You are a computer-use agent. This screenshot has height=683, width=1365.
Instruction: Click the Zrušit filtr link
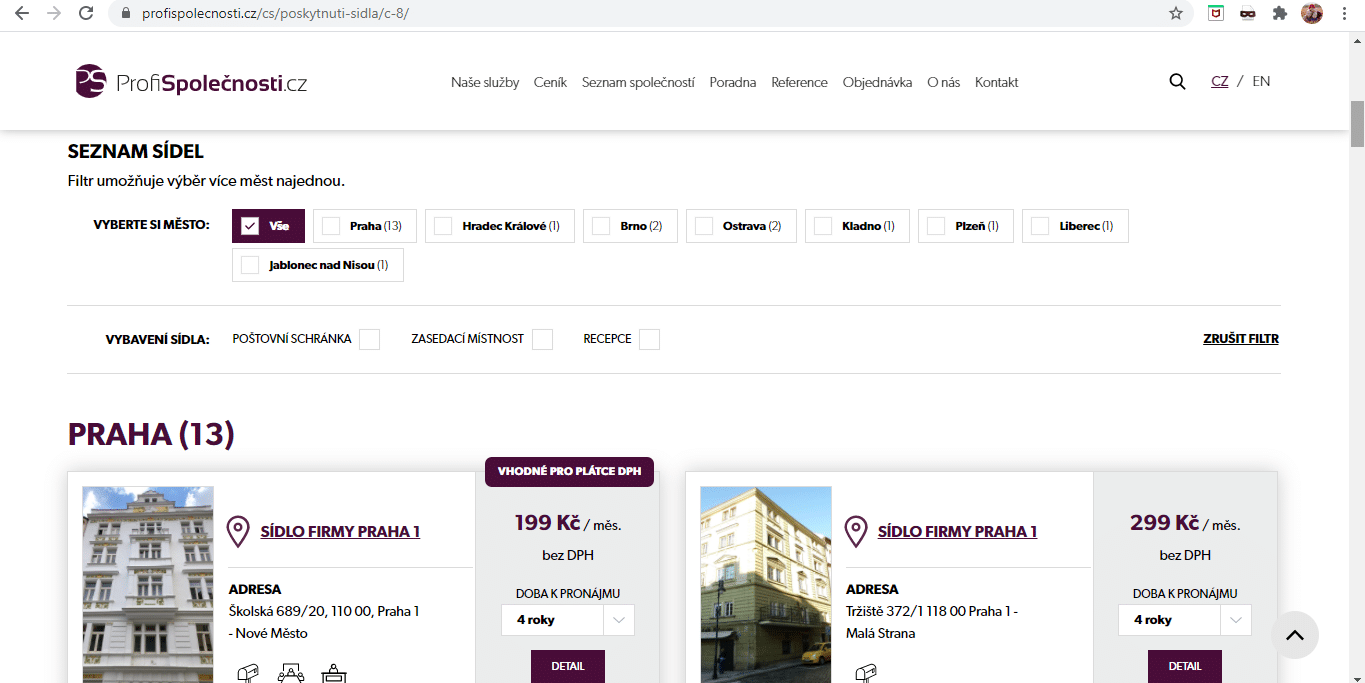tap(1241, 339)
